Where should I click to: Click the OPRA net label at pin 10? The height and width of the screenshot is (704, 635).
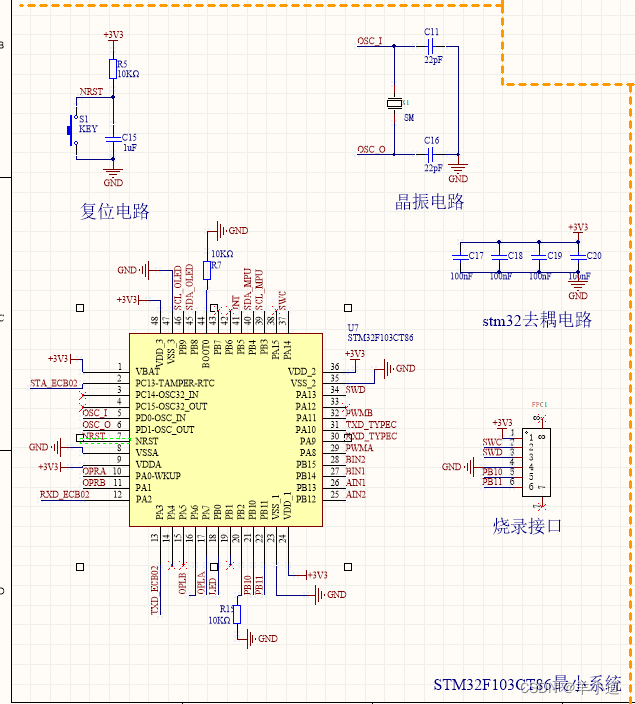pyautogui.click(x=94, y=471)
